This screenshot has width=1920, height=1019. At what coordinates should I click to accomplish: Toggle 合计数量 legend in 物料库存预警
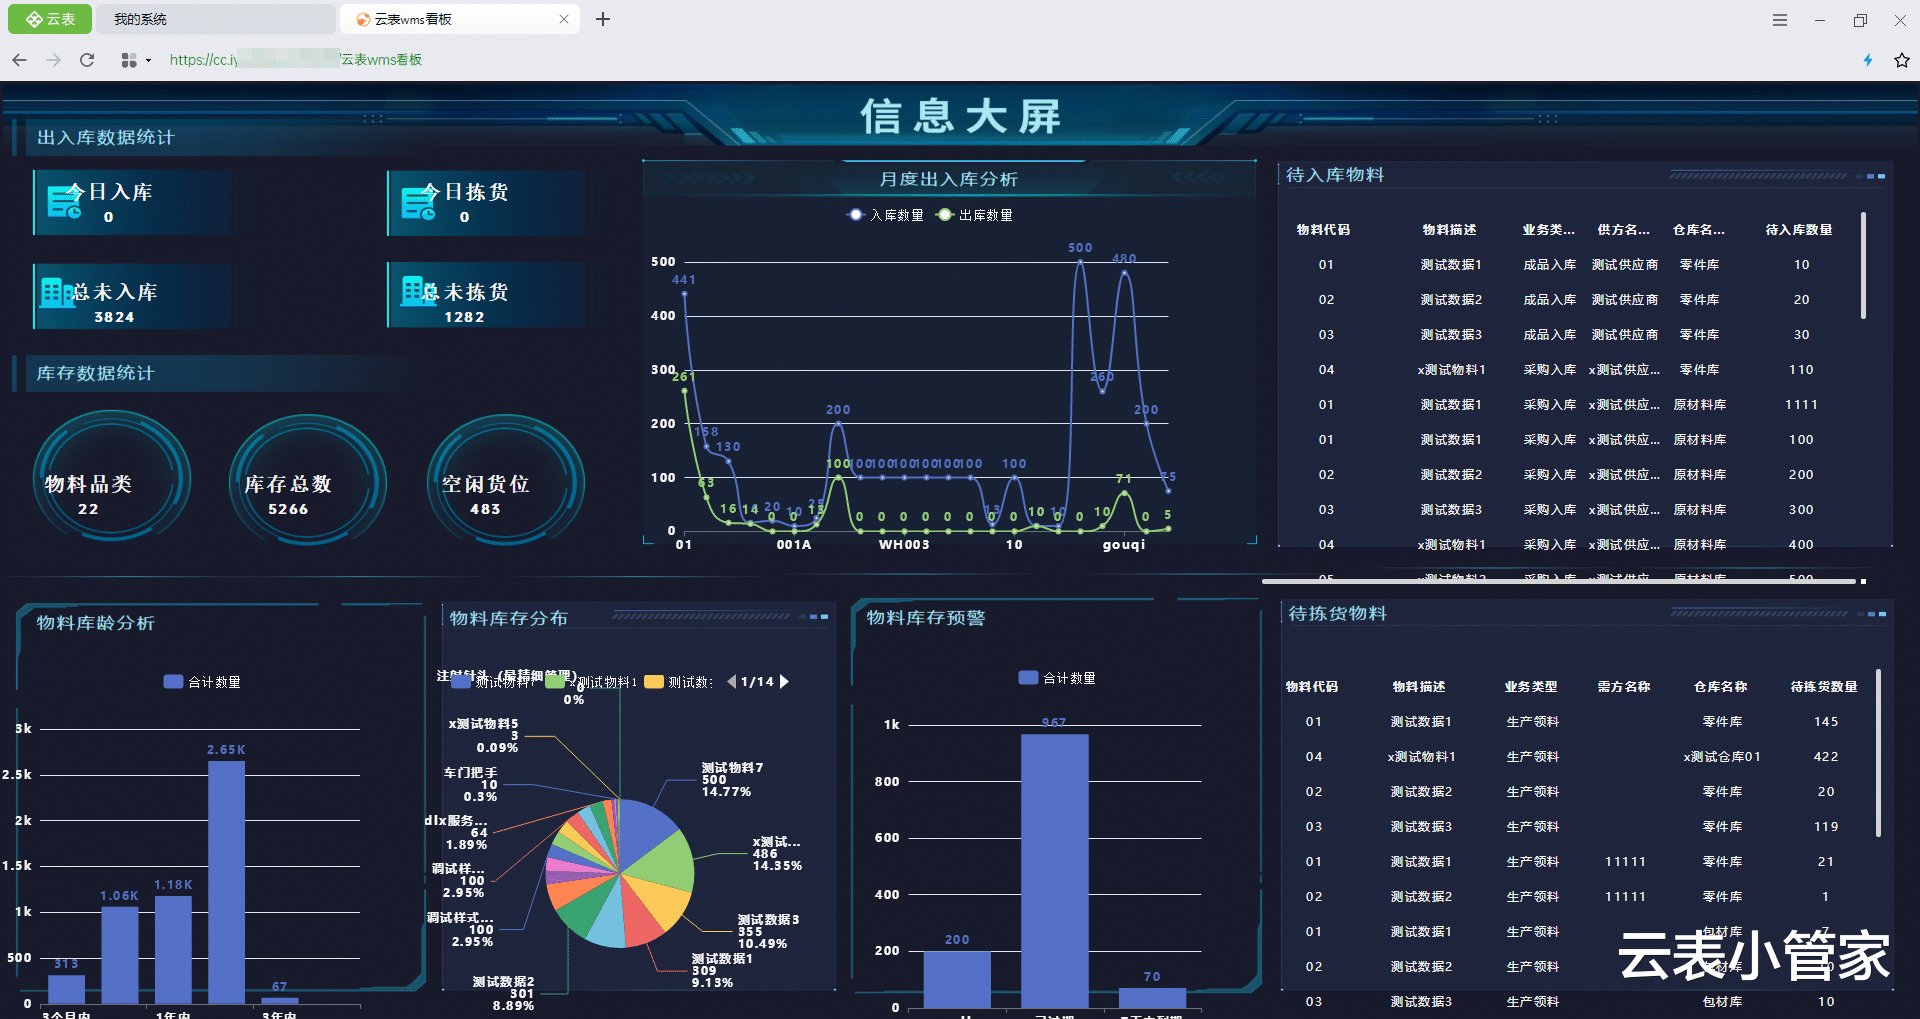pos(1057,678)
